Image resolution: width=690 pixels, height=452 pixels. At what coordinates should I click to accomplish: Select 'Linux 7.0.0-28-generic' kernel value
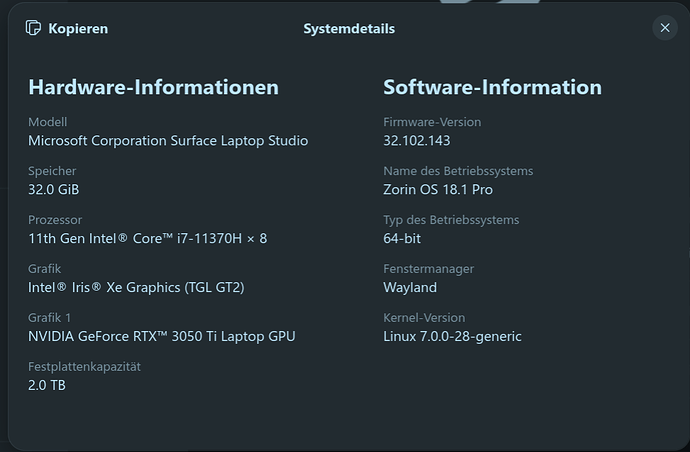tap(452, 336)
